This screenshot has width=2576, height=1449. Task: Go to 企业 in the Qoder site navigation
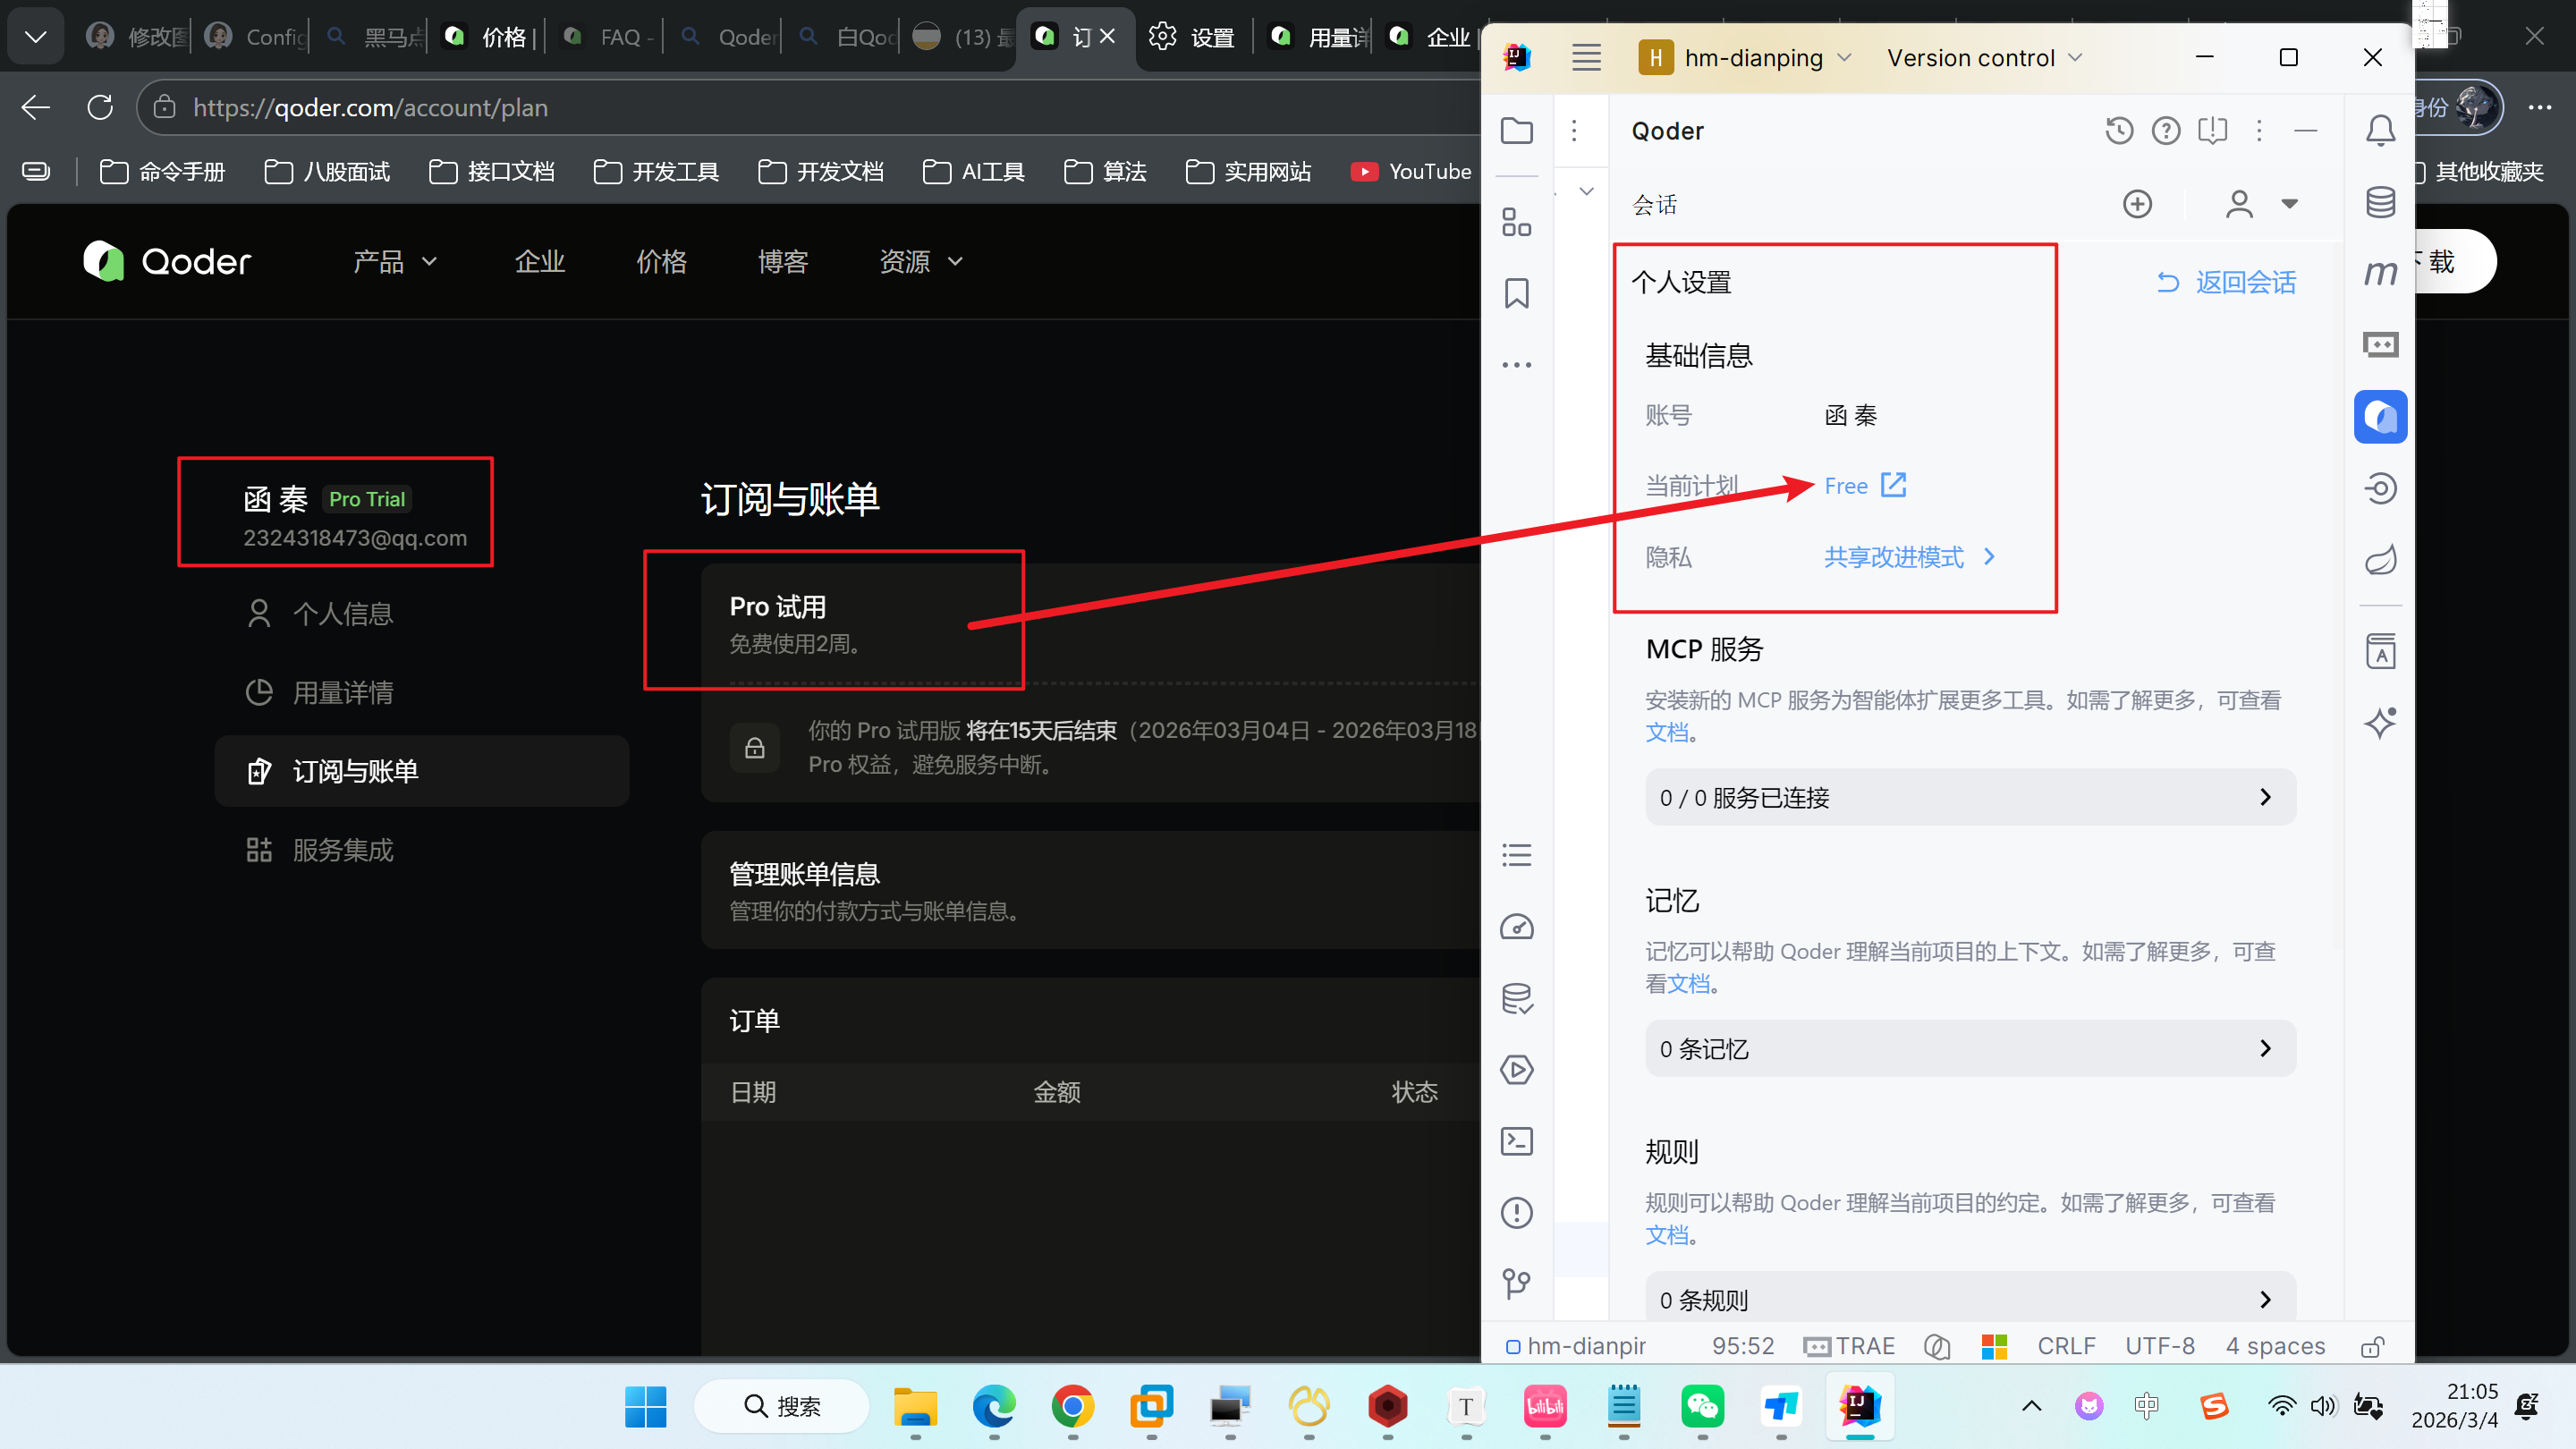pyautogui.click(x=540, y=262)
